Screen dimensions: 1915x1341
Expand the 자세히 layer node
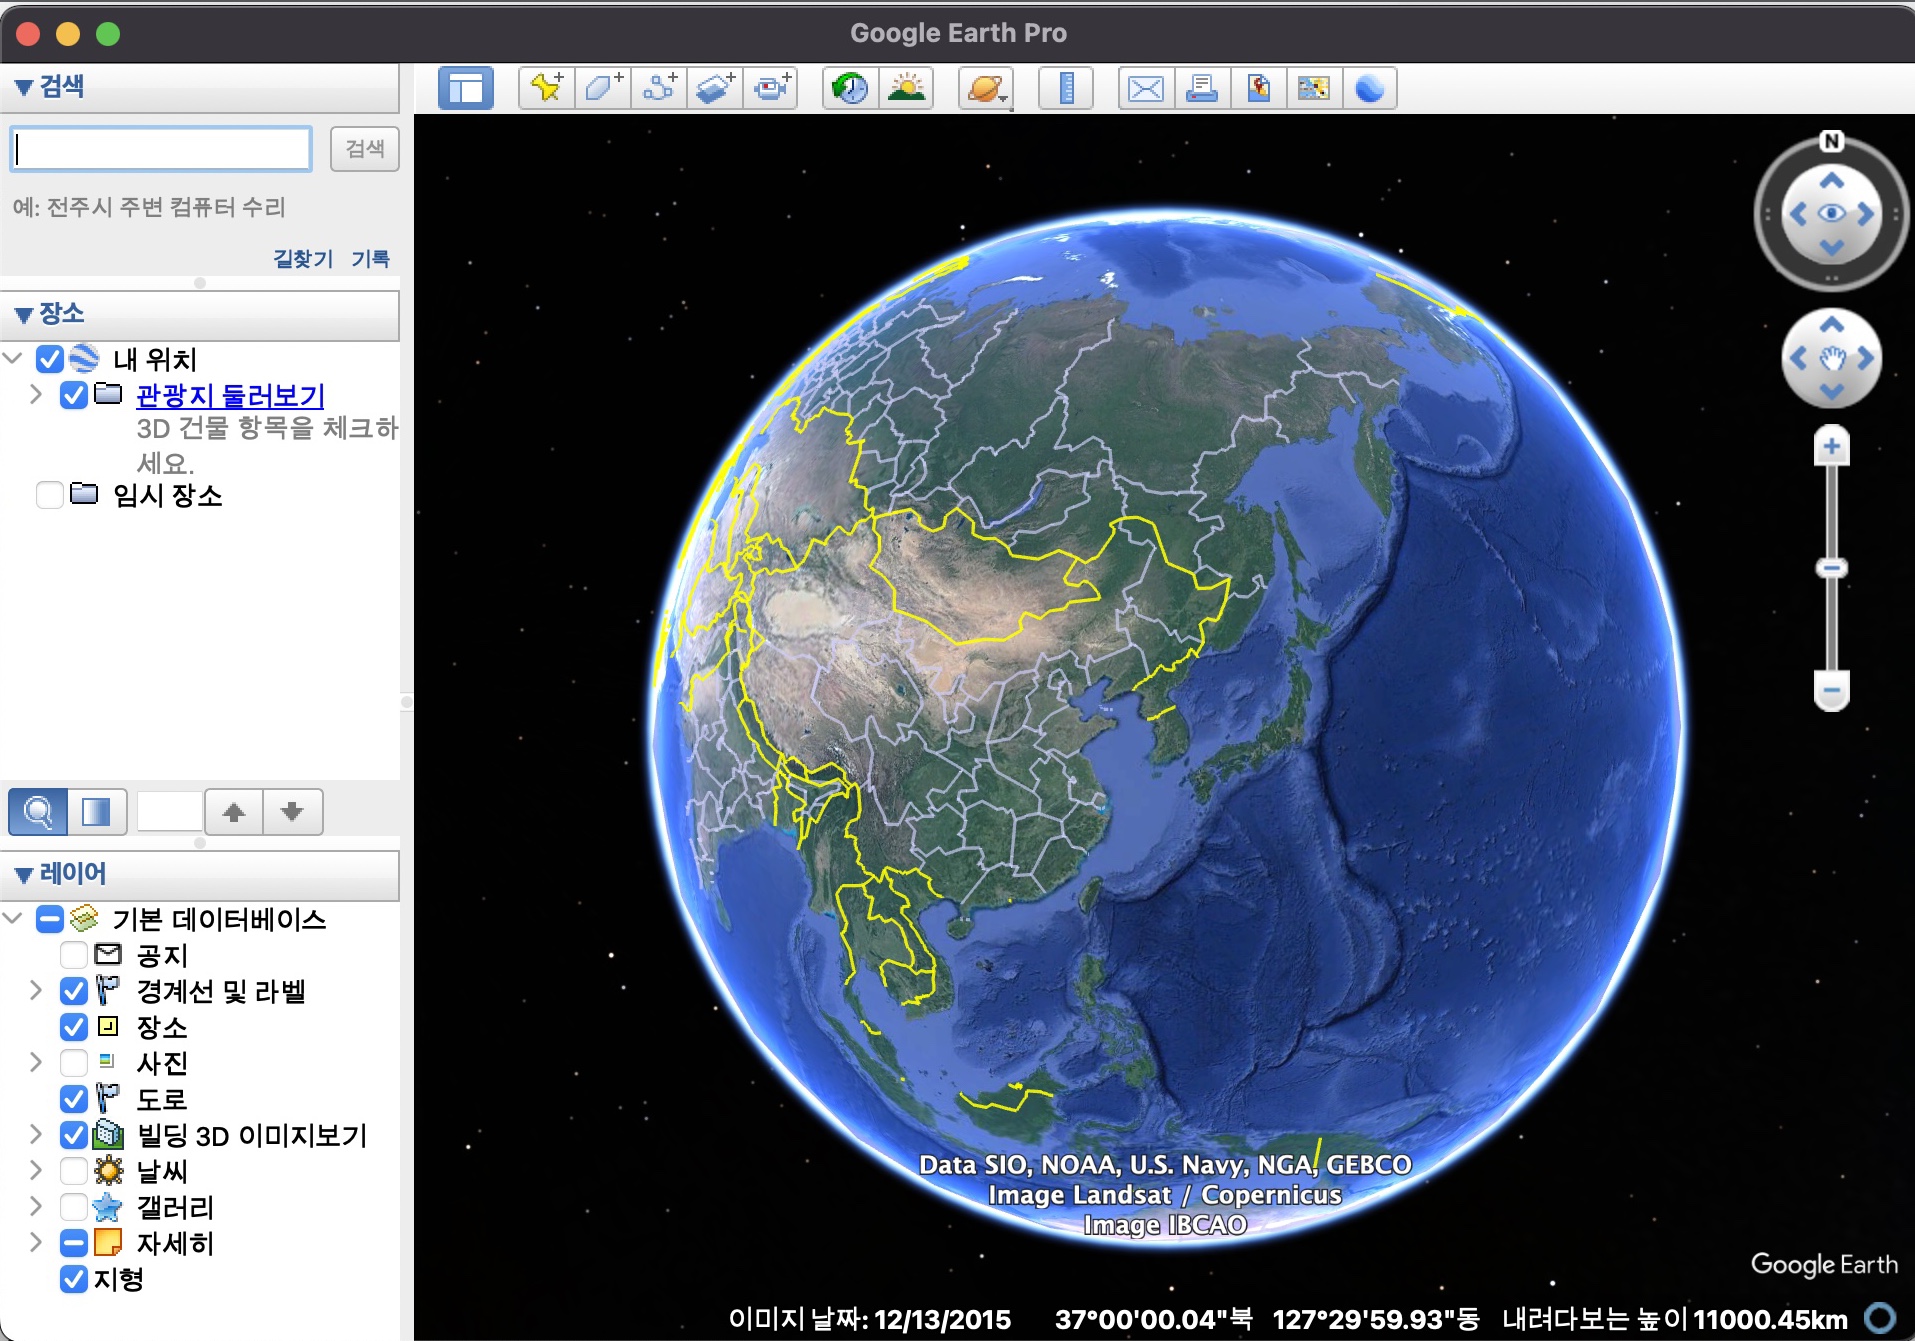(36, 1242)
